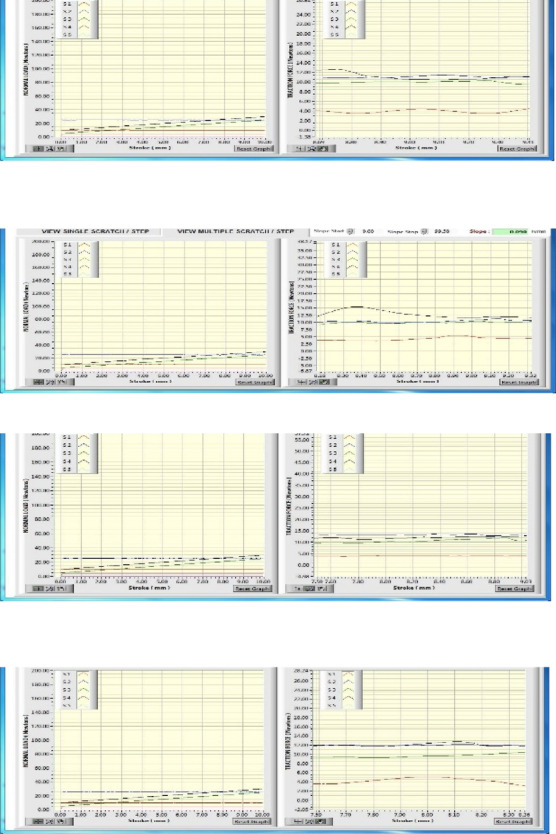Select cursor tool under topmost normal load graph

[38, 149]
